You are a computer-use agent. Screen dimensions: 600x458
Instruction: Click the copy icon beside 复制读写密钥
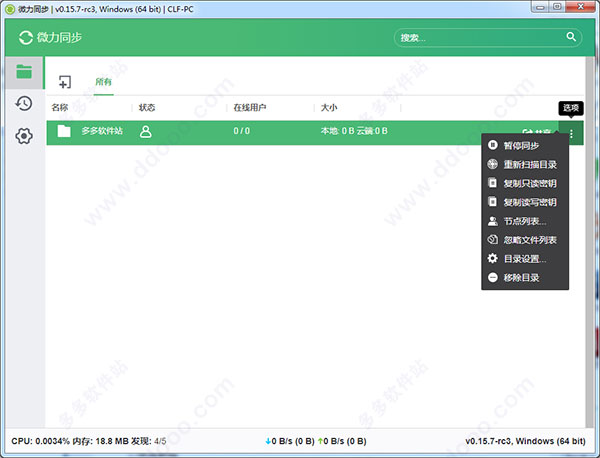point(492,202)
